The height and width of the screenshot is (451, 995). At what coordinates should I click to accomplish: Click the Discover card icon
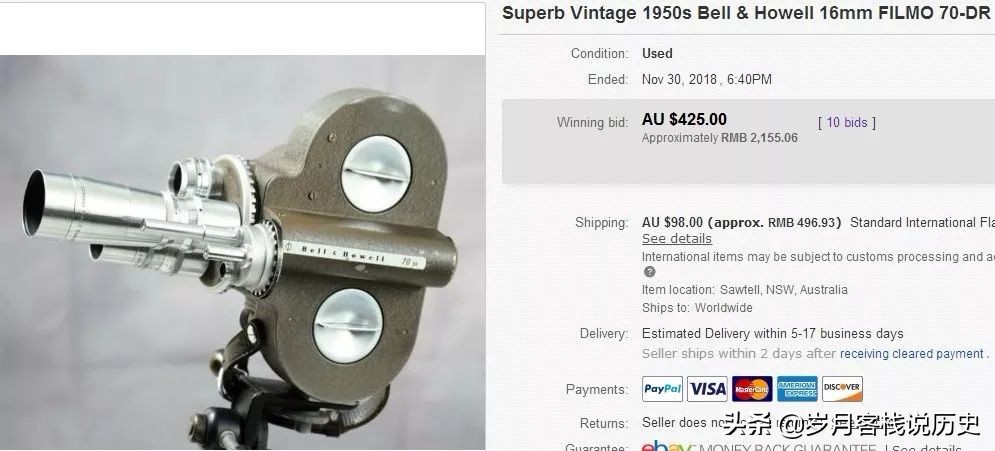coord(842,389)
